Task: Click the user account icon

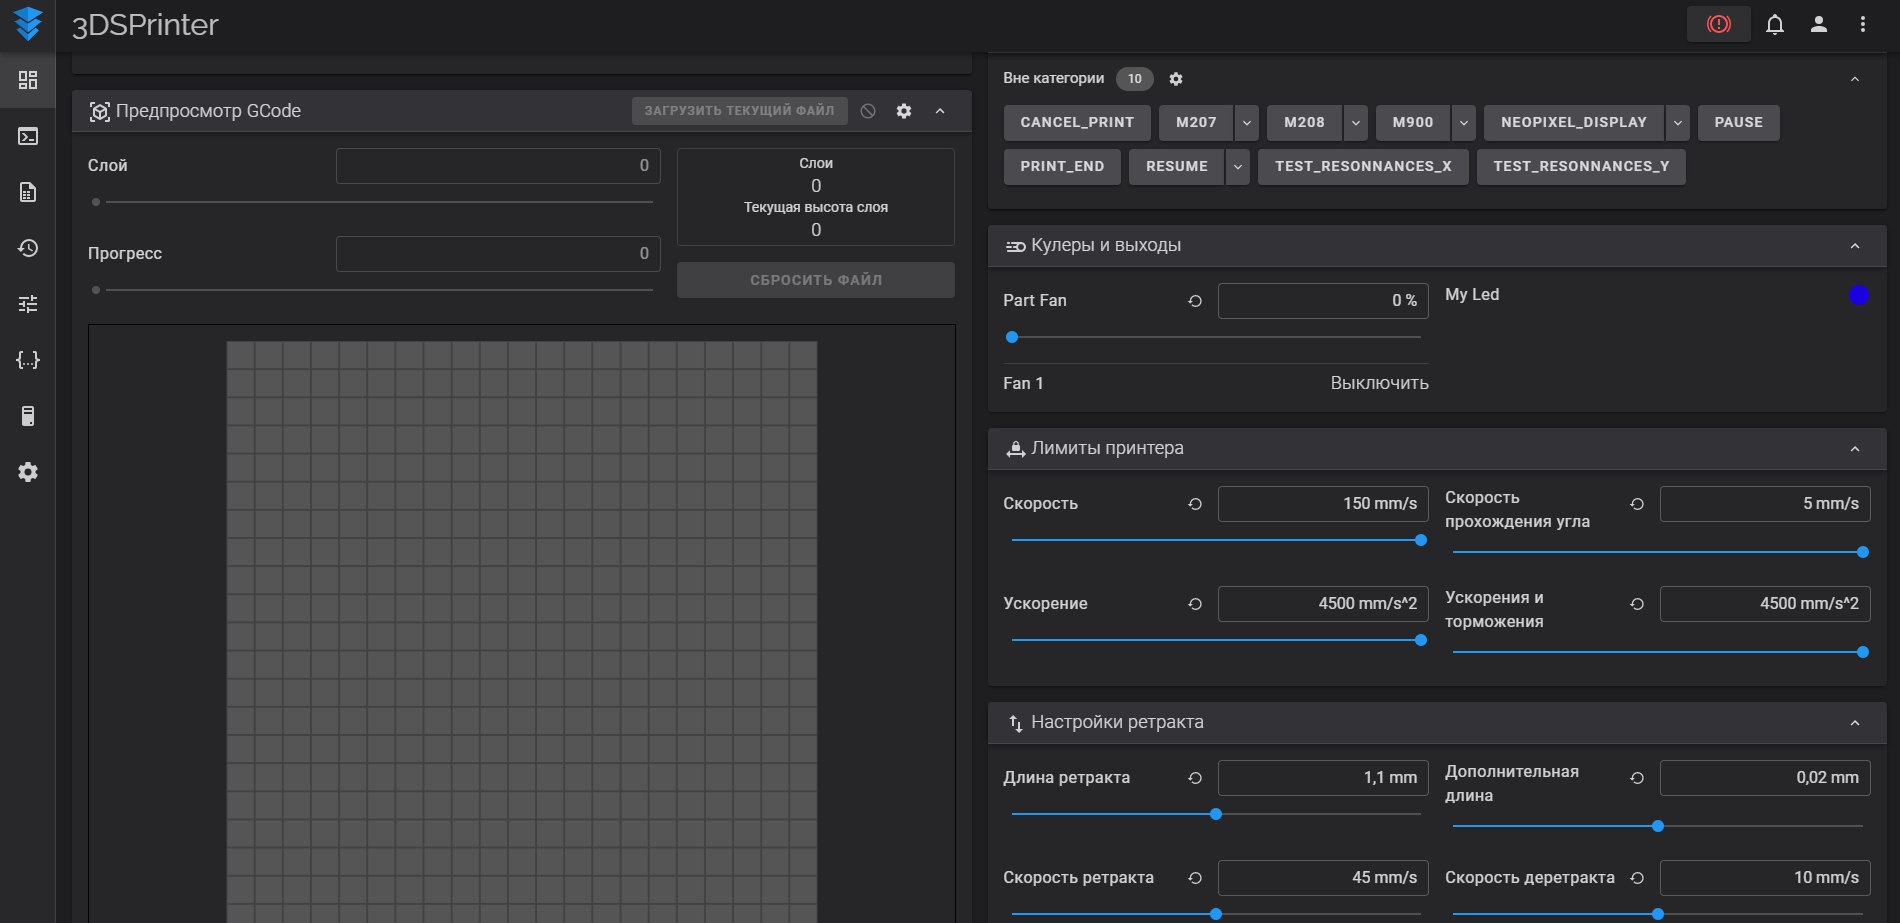Action: (x=1819, y=25)
